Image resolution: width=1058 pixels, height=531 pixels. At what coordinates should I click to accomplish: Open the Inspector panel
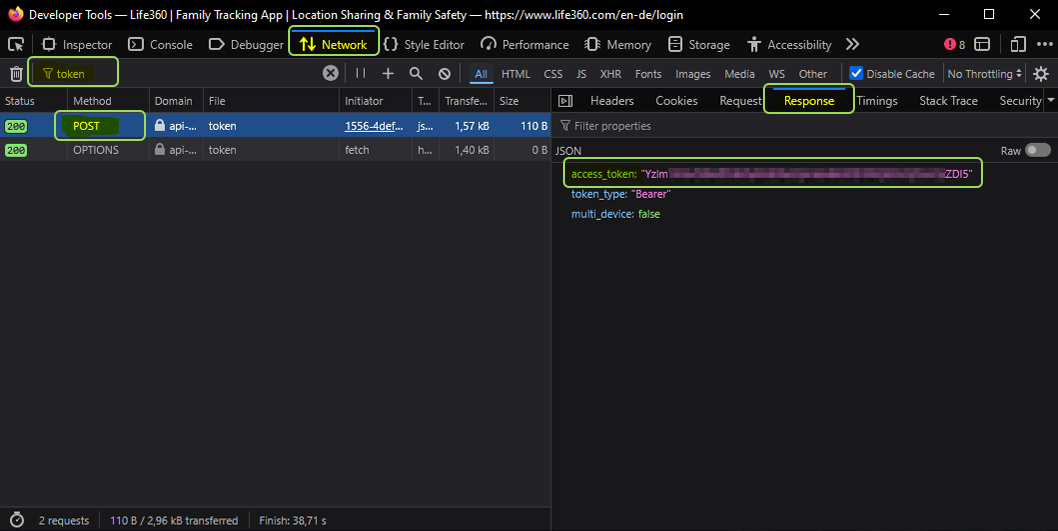tap(77, 45)
